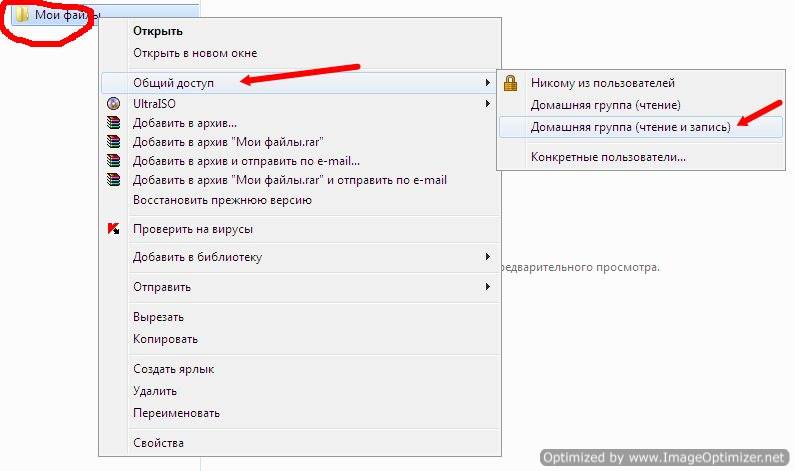Choose Вырезать from the context menu

(x=158, y=317)
